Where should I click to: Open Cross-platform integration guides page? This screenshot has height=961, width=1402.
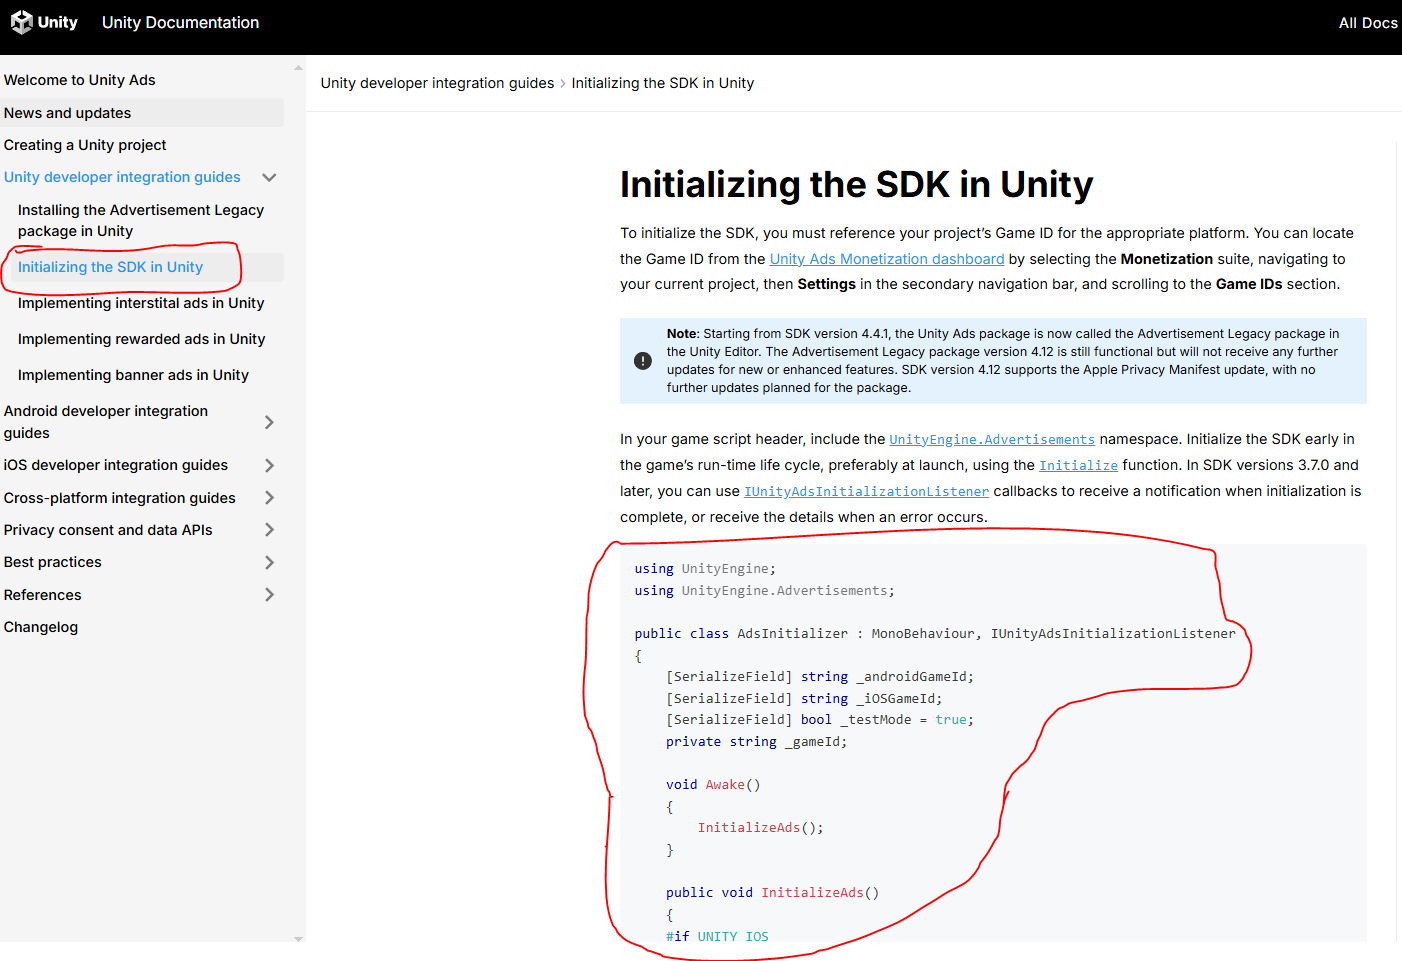(x=120, y=498)
